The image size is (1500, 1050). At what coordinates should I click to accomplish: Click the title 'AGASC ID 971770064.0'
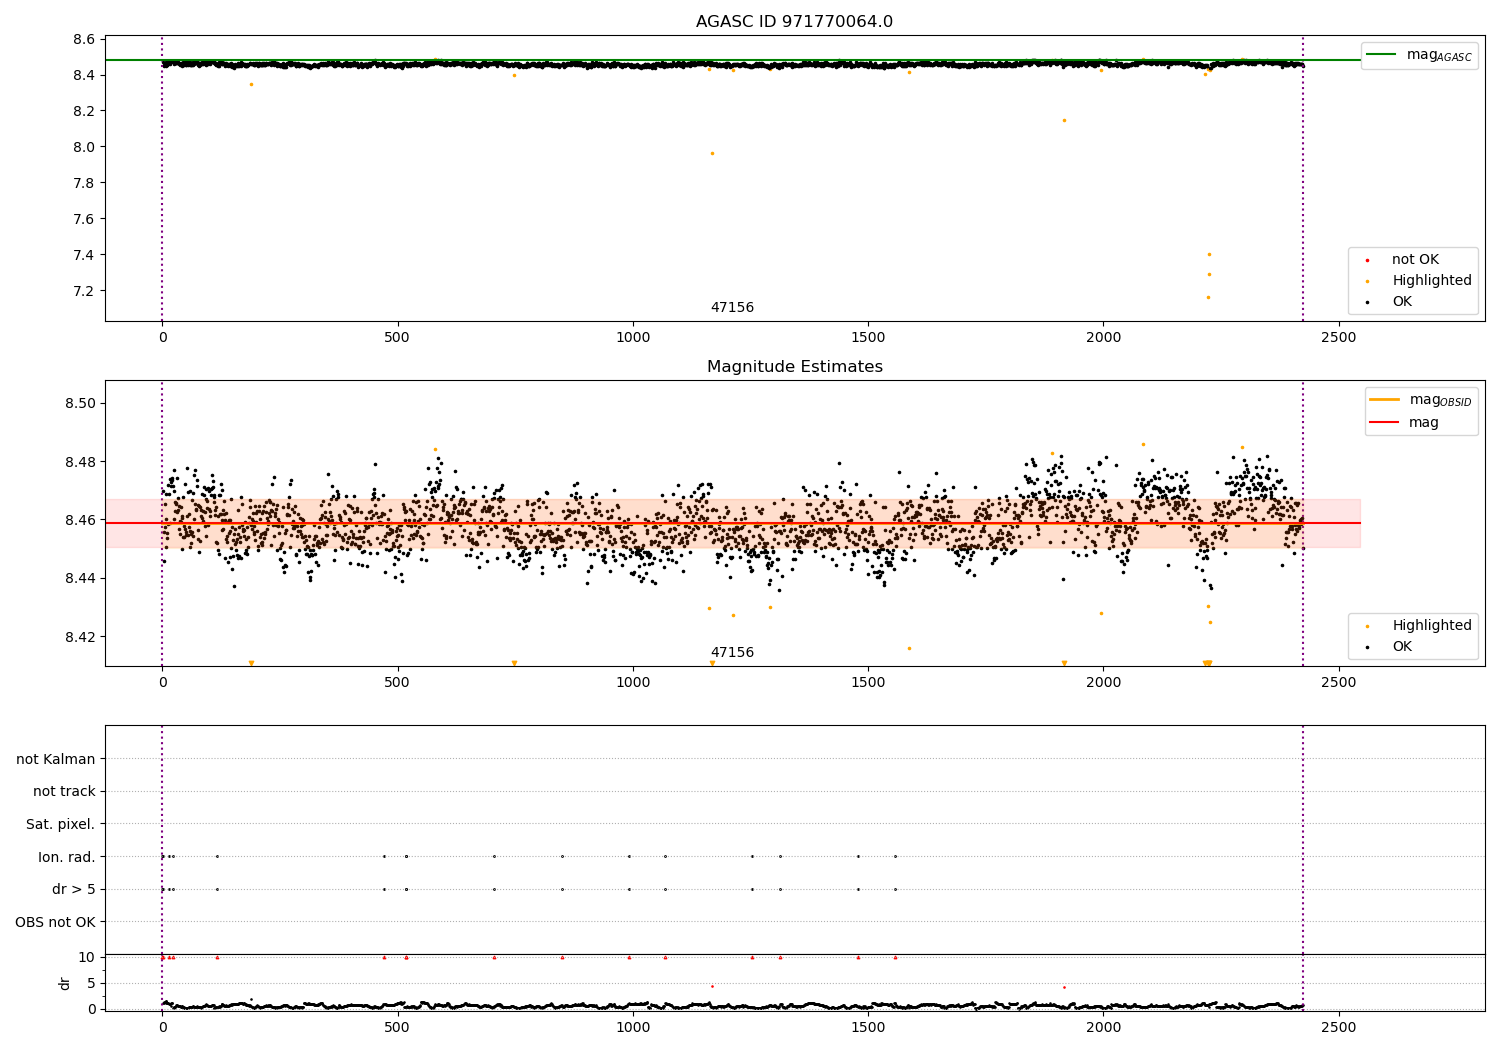794,22
